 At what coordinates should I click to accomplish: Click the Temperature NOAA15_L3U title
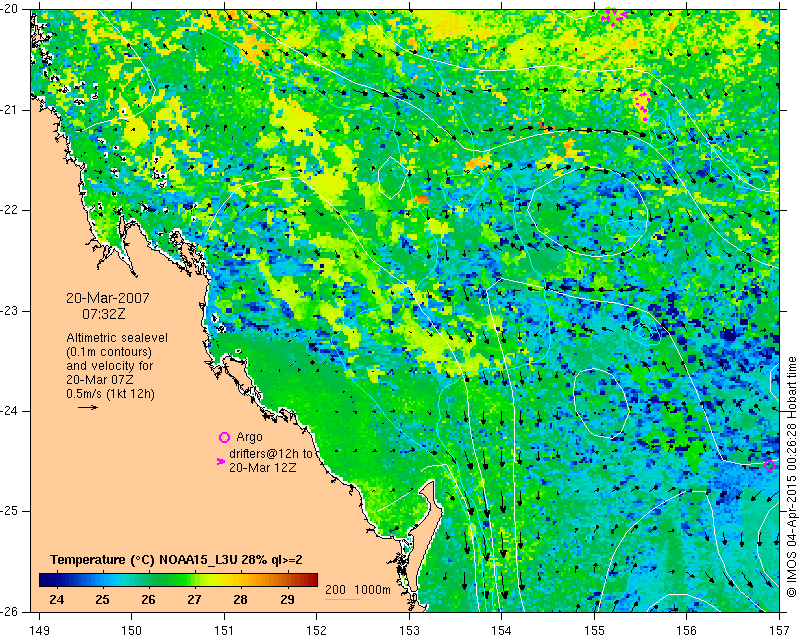pos(177,560)
